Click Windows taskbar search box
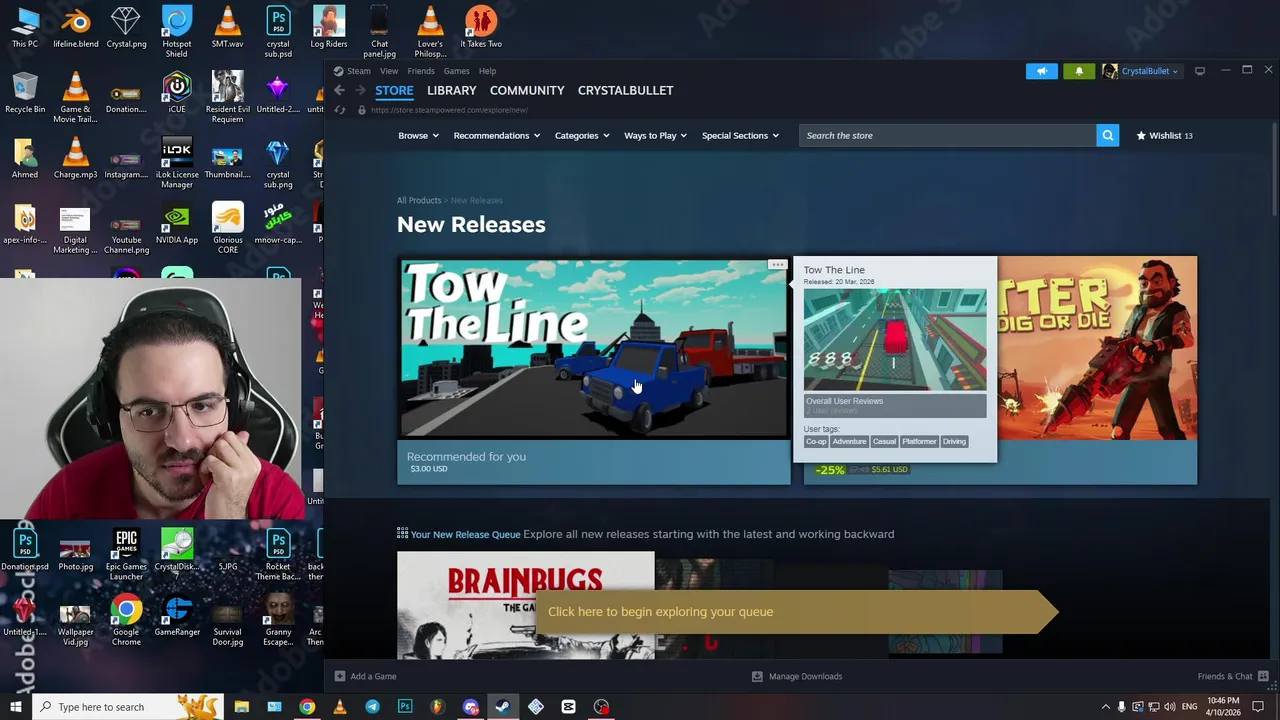The width and height of the screenshot is (1280, 720). pos(128,707)
